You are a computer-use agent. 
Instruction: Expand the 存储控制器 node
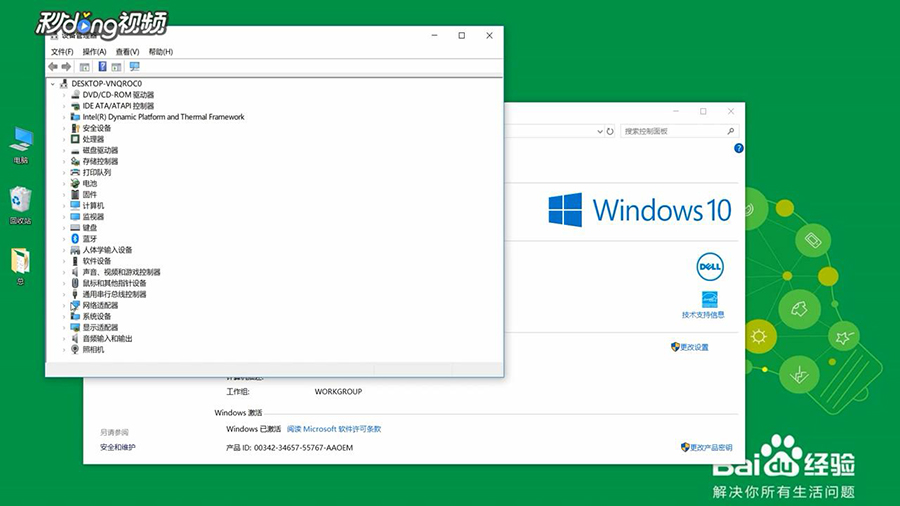(x=64, y=161)
